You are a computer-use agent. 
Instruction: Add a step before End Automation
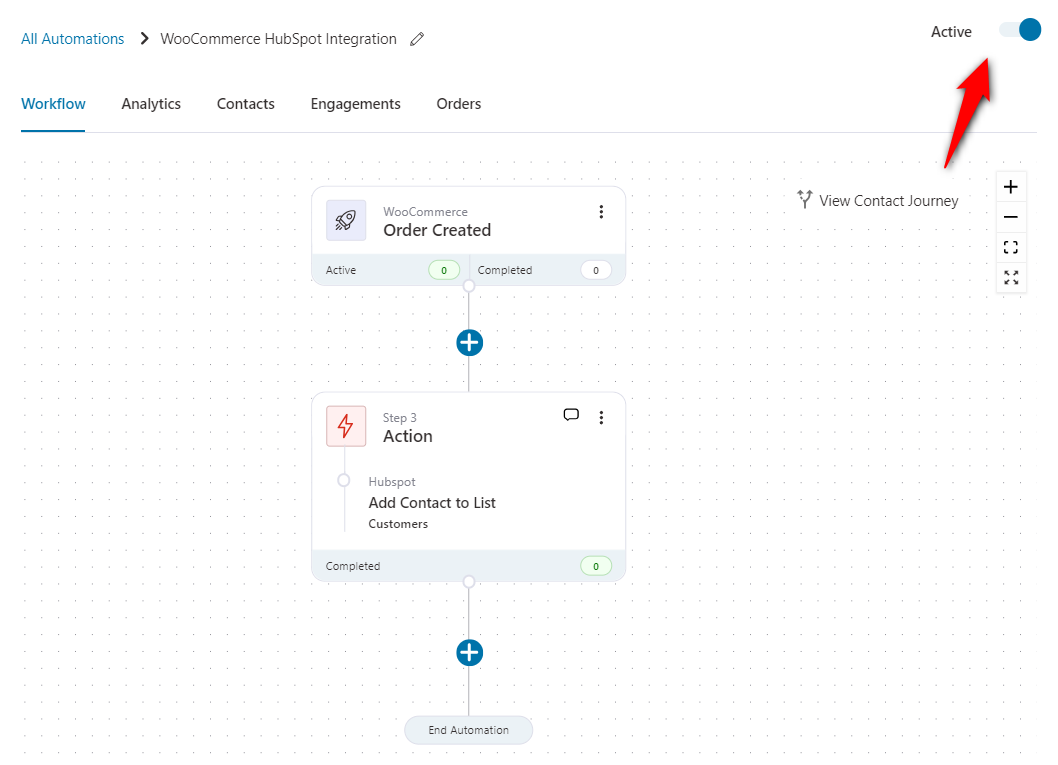click(x=469, y=653)
